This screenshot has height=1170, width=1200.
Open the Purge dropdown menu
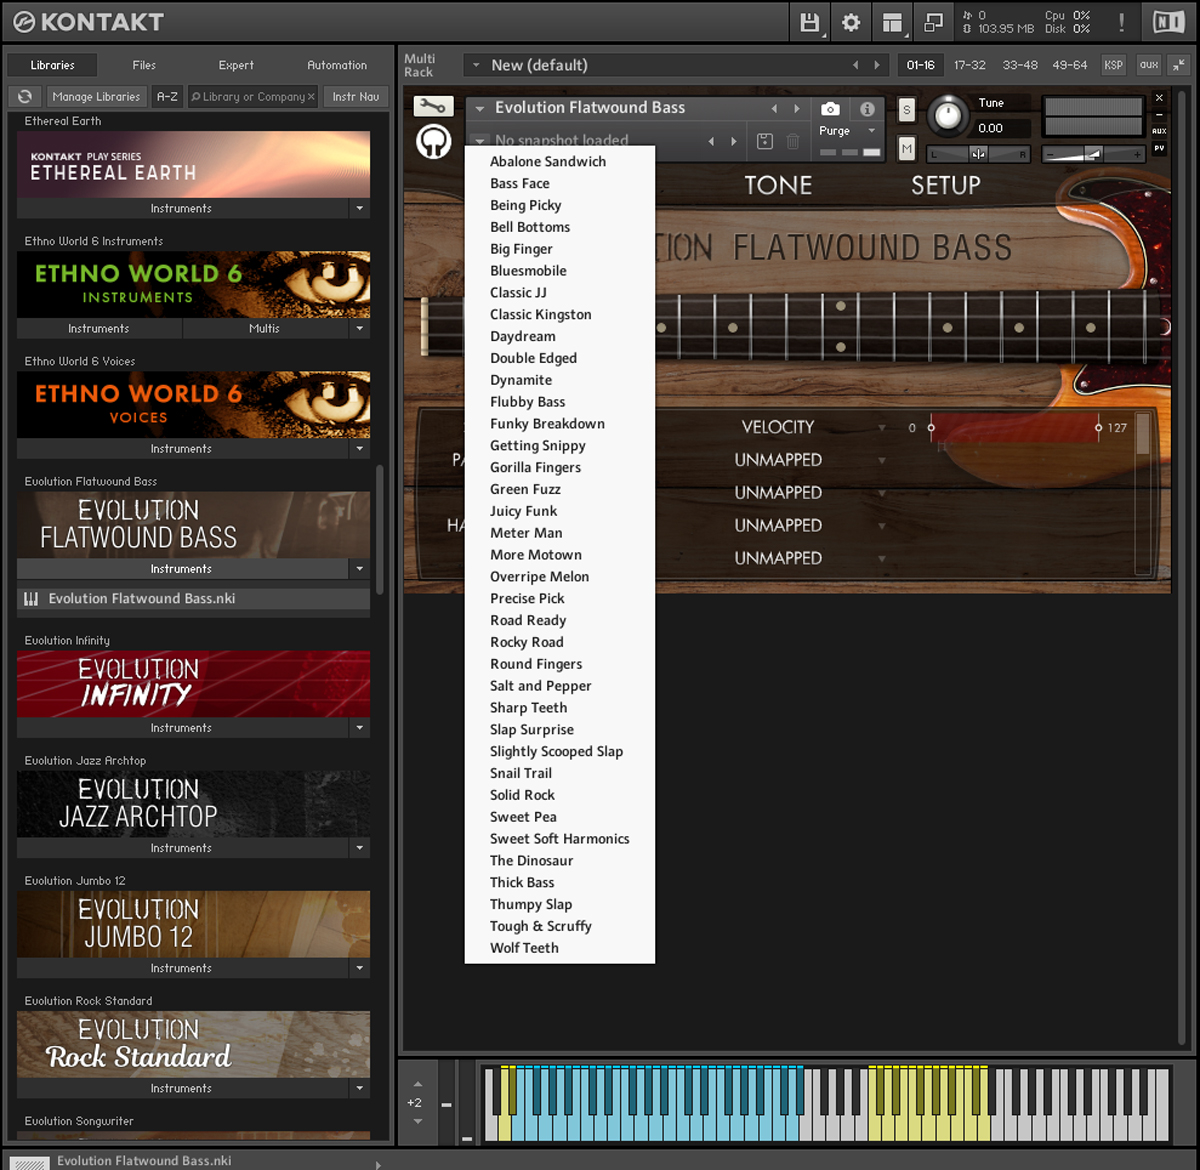[x=847, y=131]
